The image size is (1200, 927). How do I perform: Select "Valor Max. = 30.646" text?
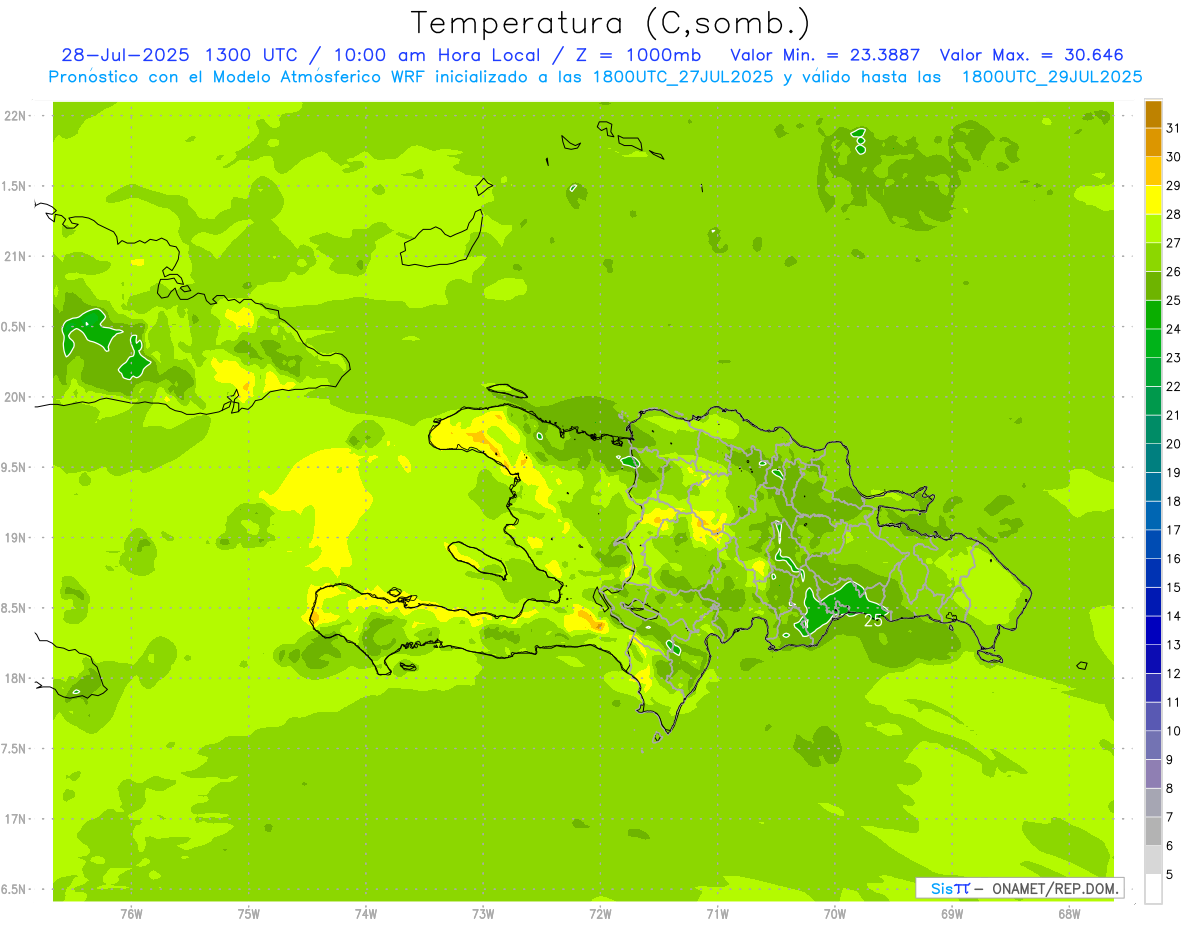point(1032,55)
